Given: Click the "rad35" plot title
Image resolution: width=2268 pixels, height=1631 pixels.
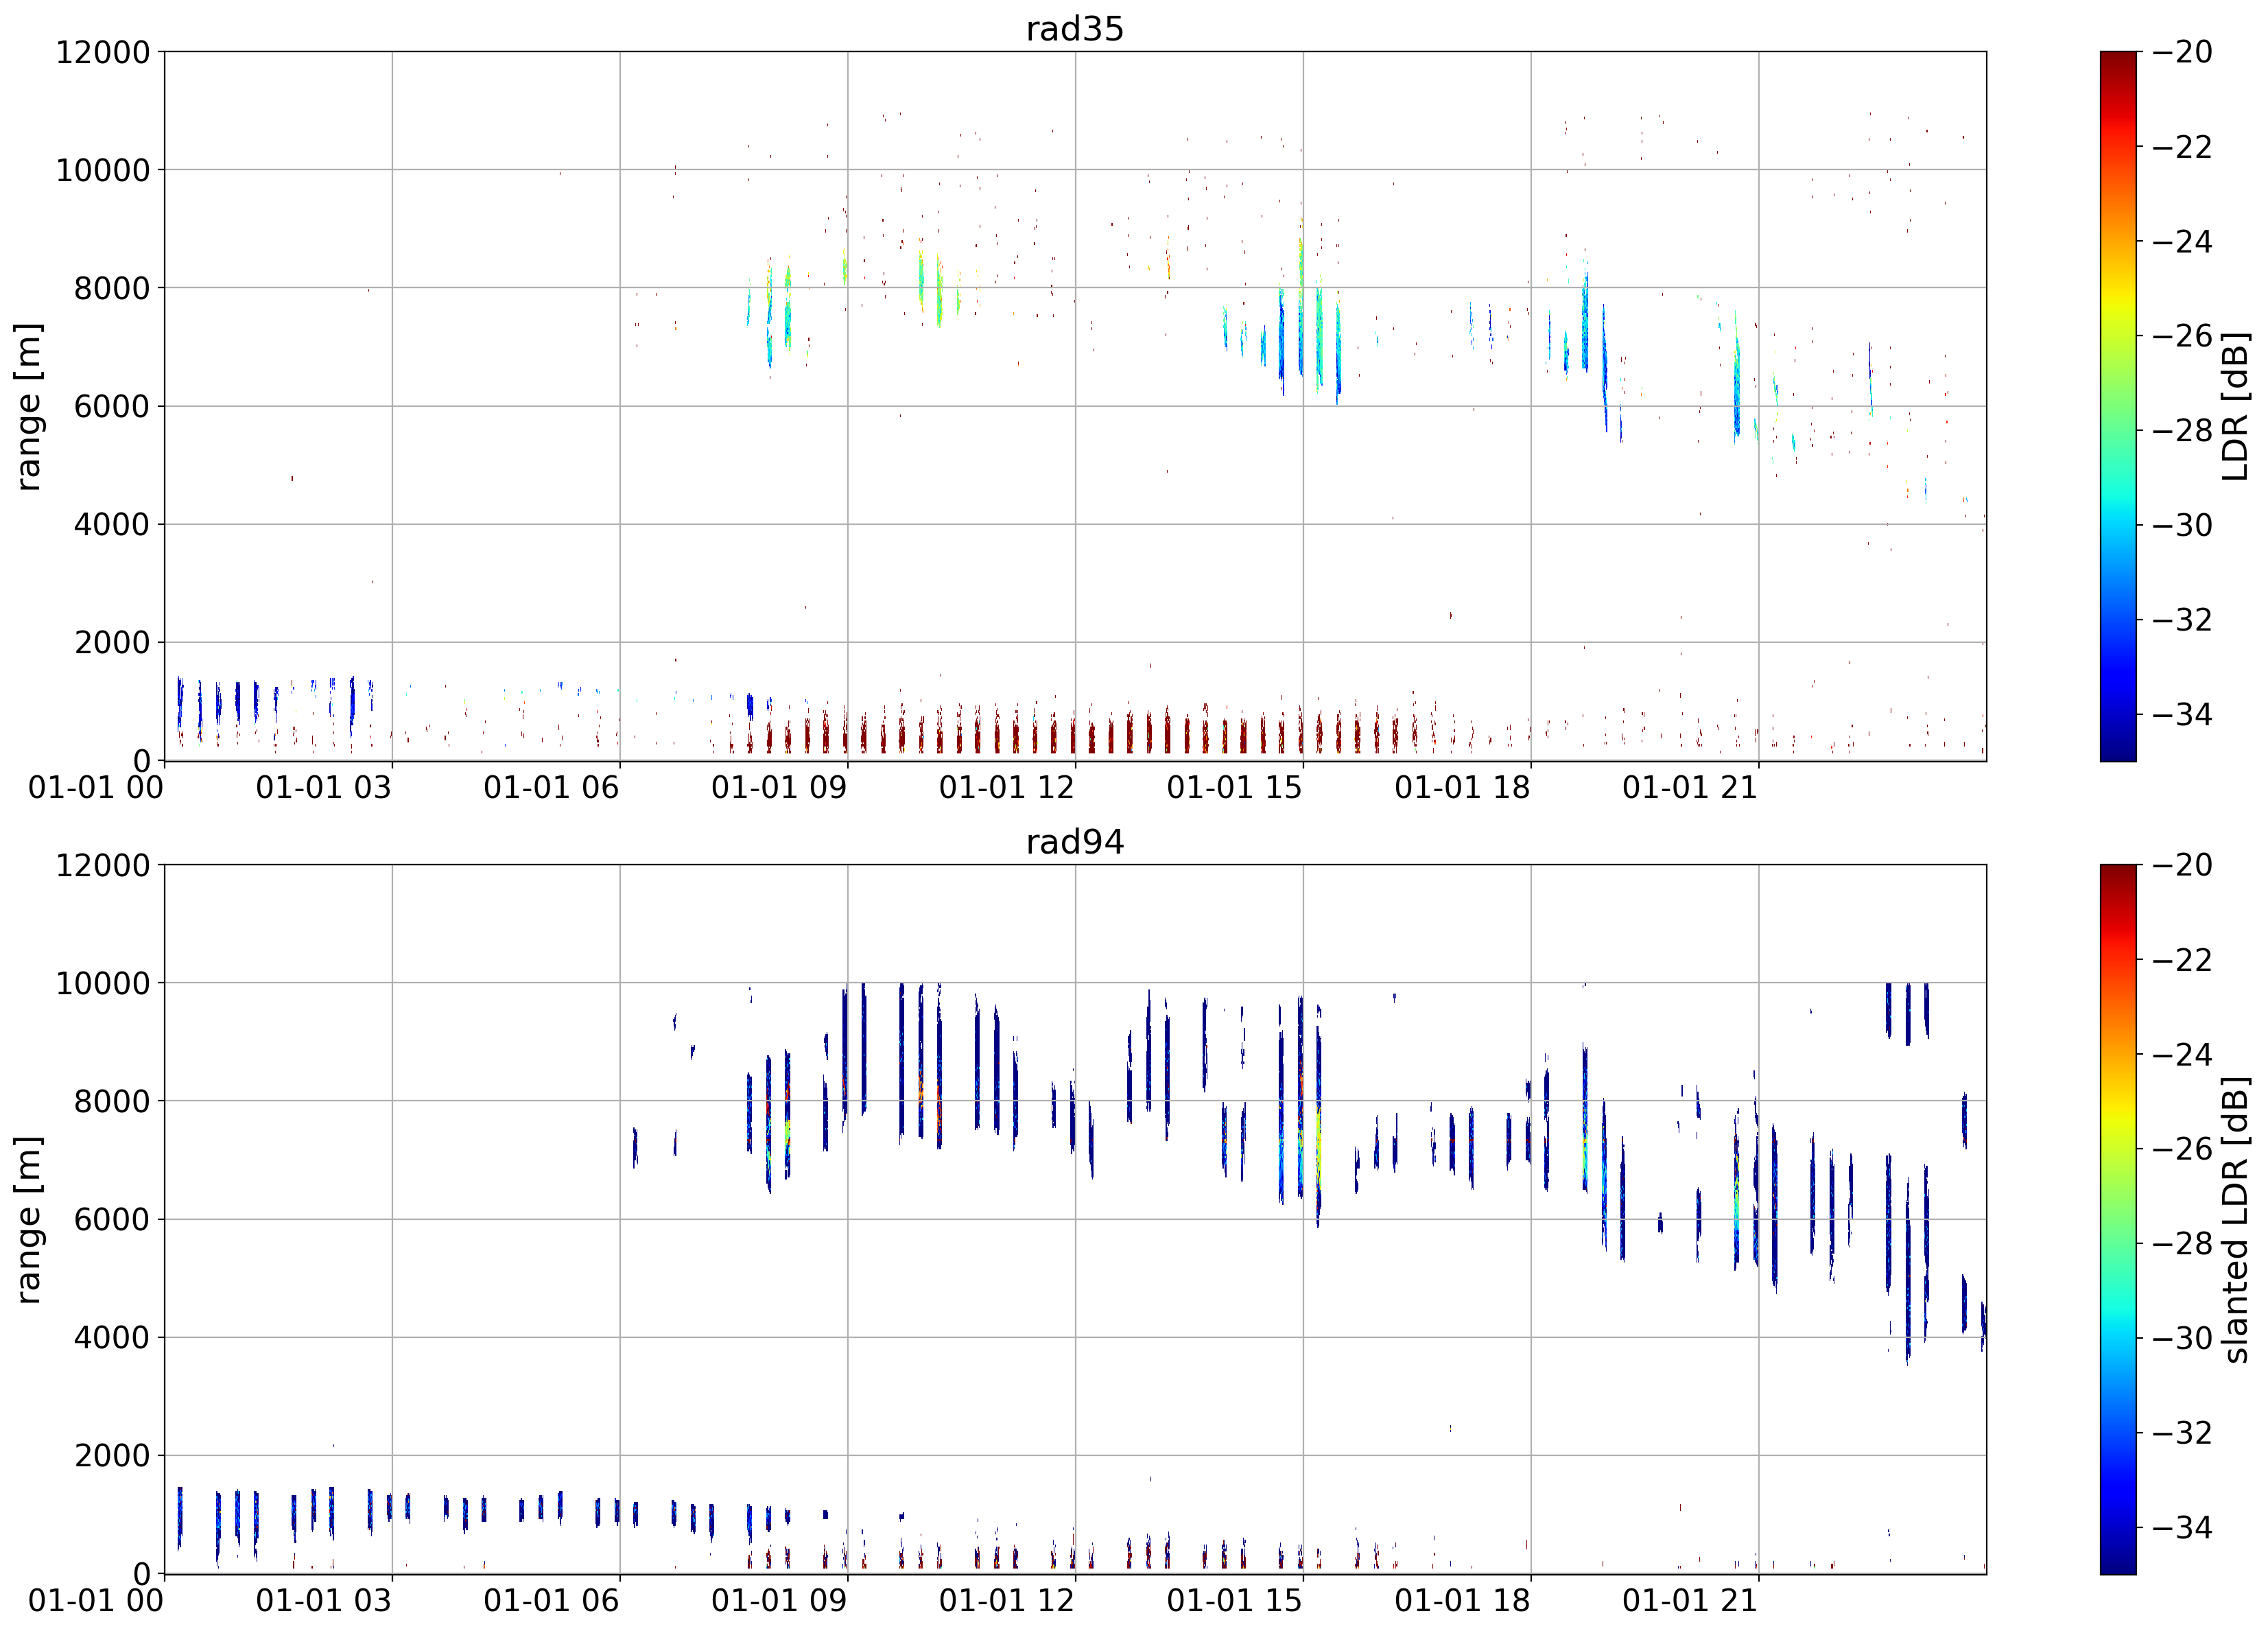Looking at the screenshot, I should [x=1075, y=29].
